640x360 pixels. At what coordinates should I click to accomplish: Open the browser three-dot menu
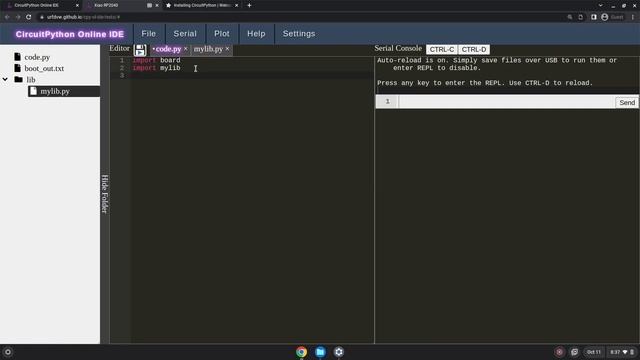pyautogui.click(x=633, y=17)
